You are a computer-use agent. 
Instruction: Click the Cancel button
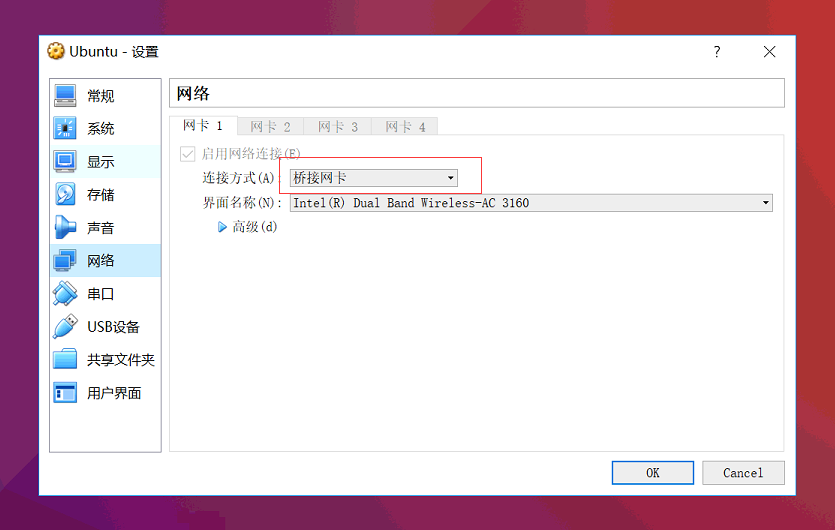tap(743, 473)
